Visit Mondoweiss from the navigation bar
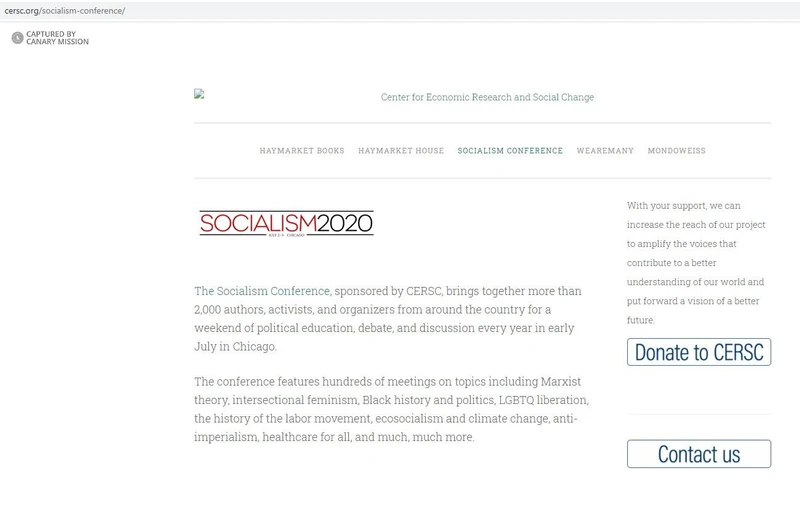 click(x=676, y=151)
